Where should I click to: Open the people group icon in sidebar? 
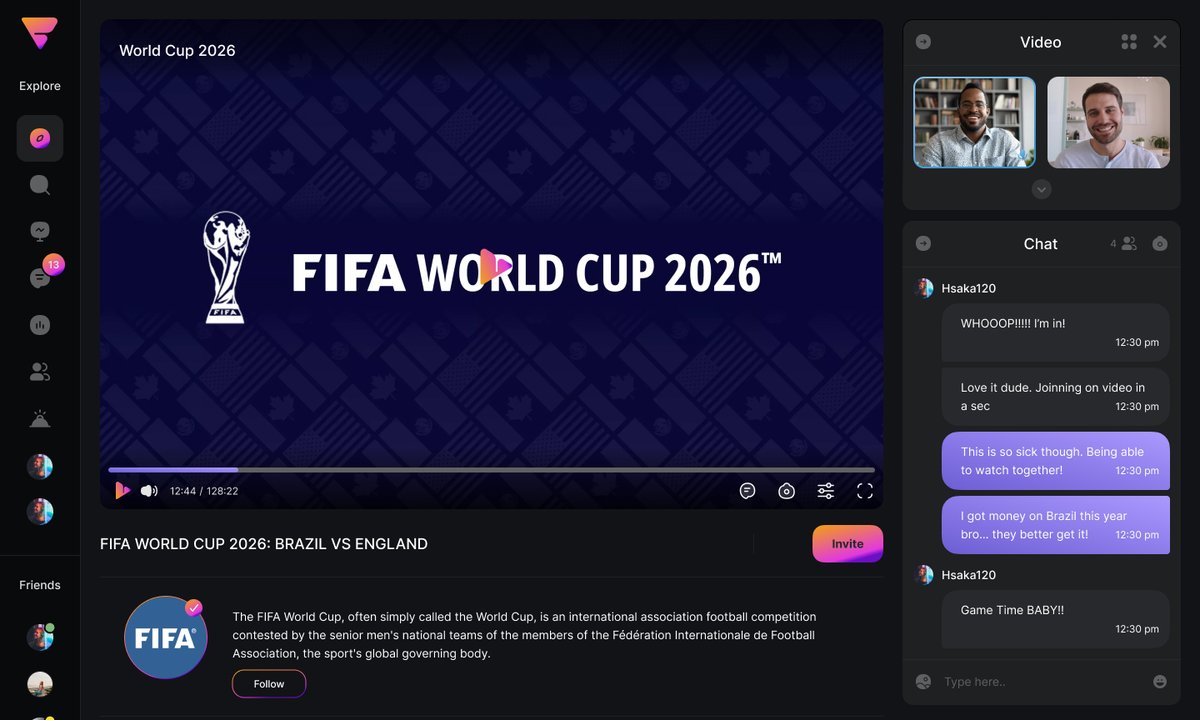pos(40,372)
